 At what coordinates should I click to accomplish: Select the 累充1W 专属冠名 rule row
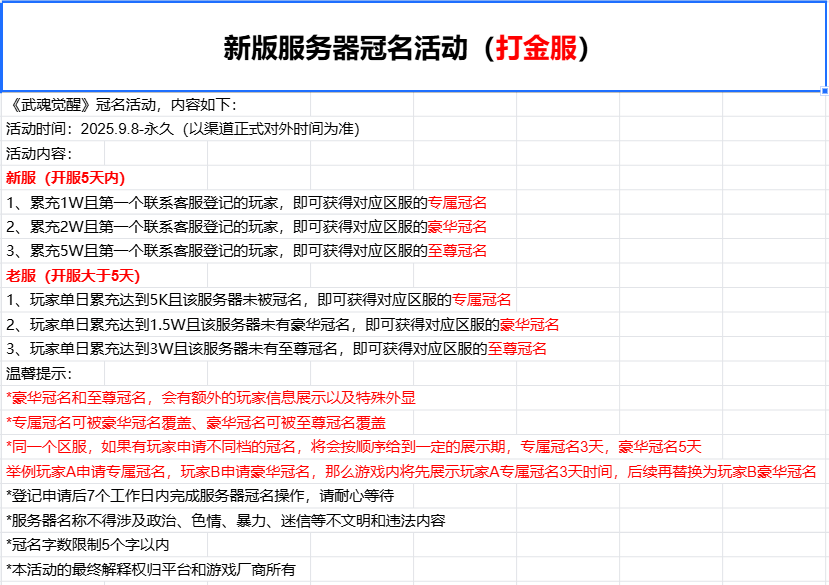point(246,202)
